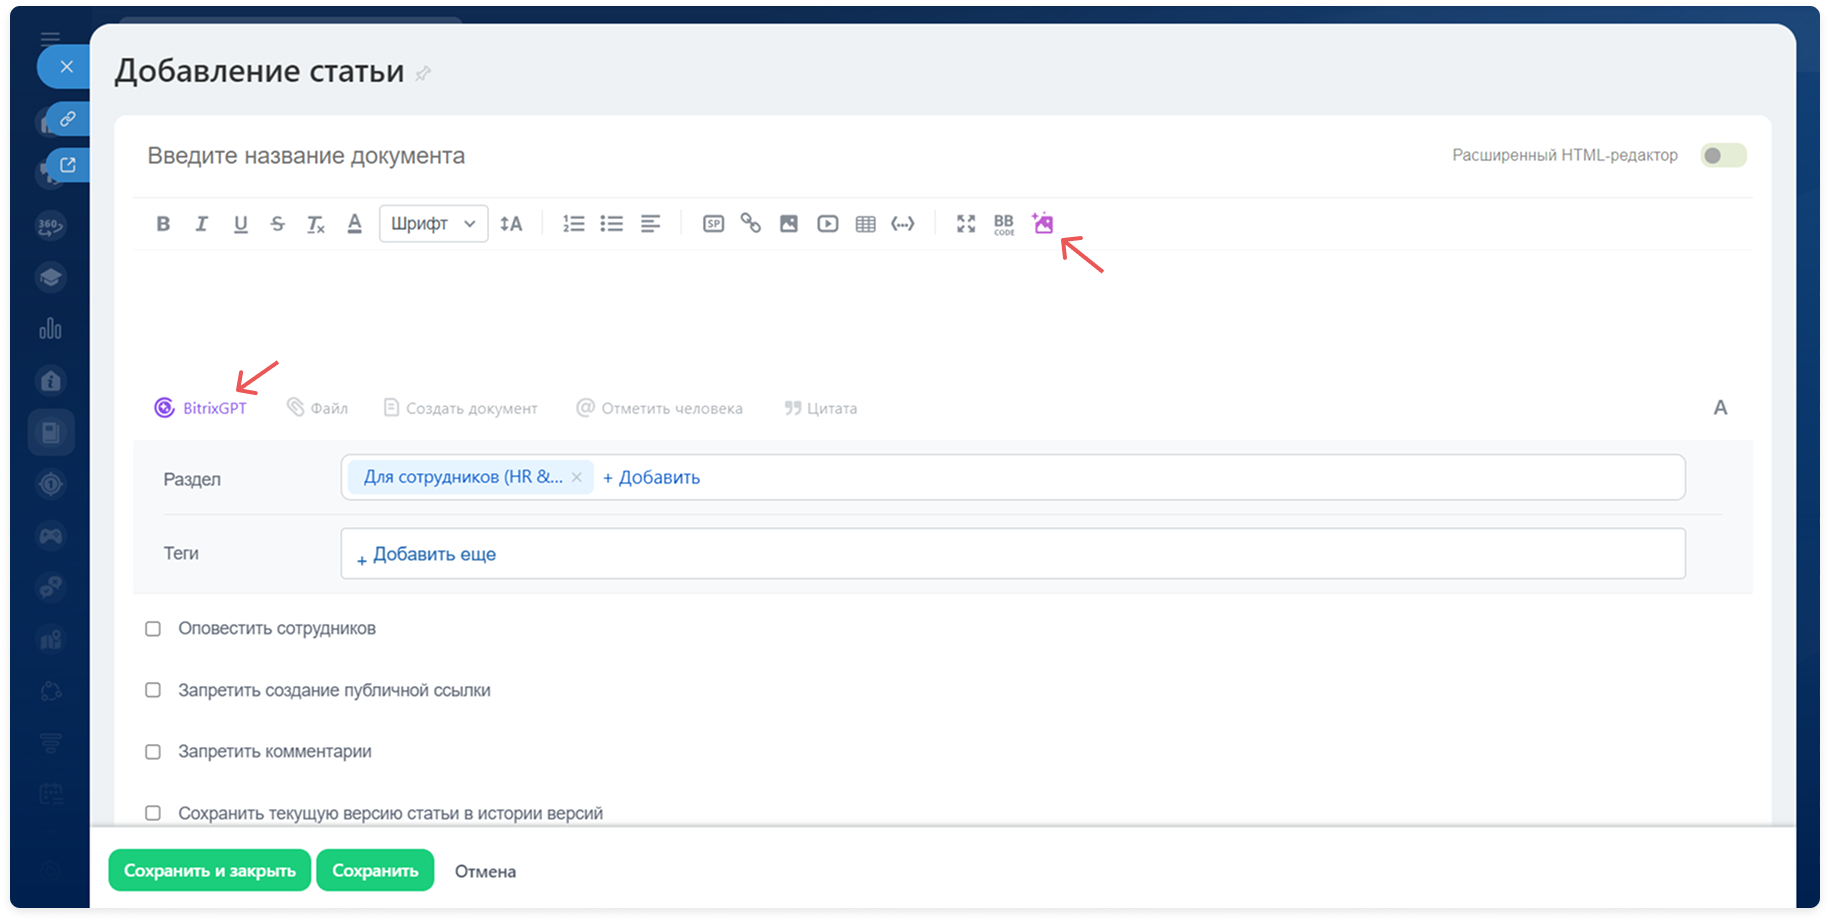Apply italic formatting

pyautogui.click(x=201, y=224)
